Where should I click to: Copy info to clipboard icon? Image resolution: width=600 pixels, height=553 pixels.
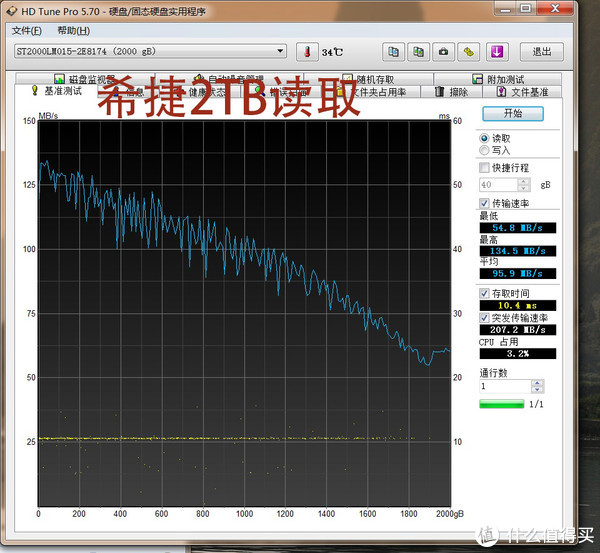393,52
